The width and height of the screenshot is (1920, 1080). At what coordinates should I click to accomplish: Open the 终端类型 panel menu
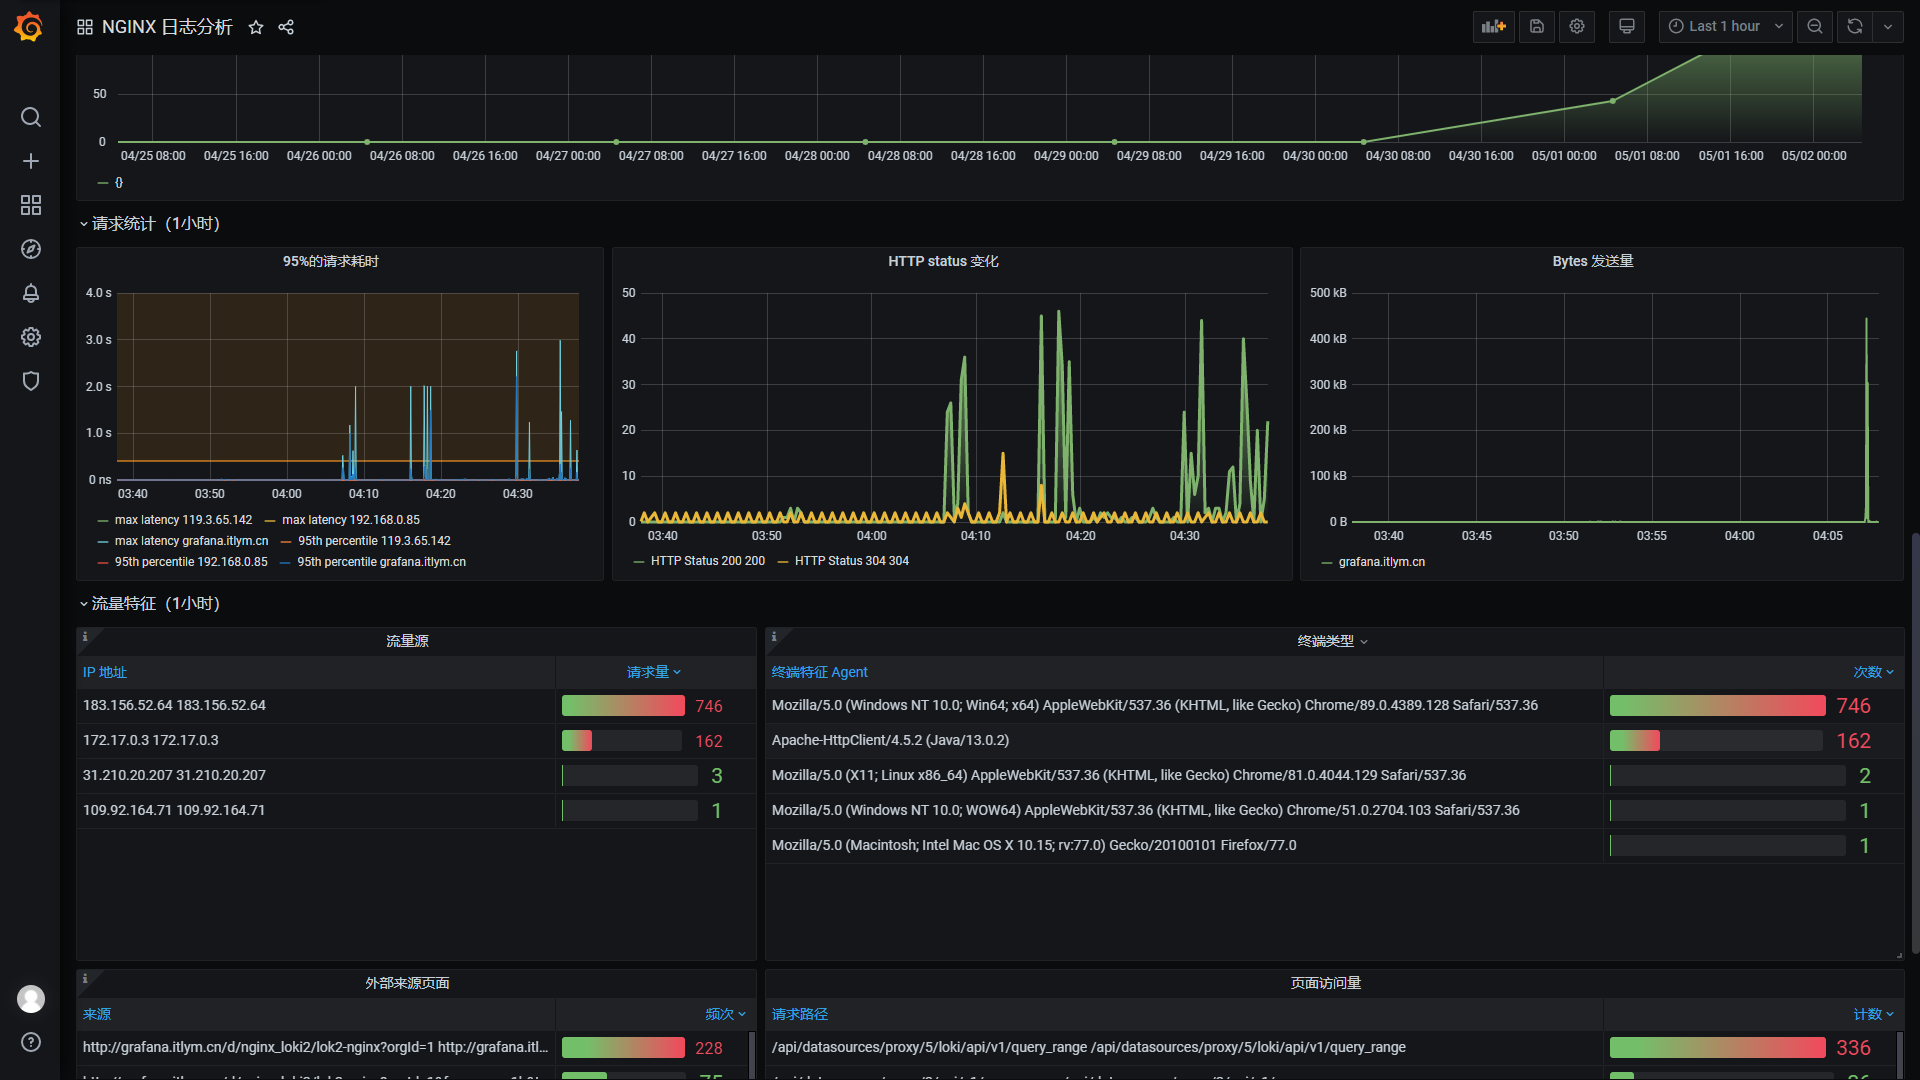(1330, 640)
